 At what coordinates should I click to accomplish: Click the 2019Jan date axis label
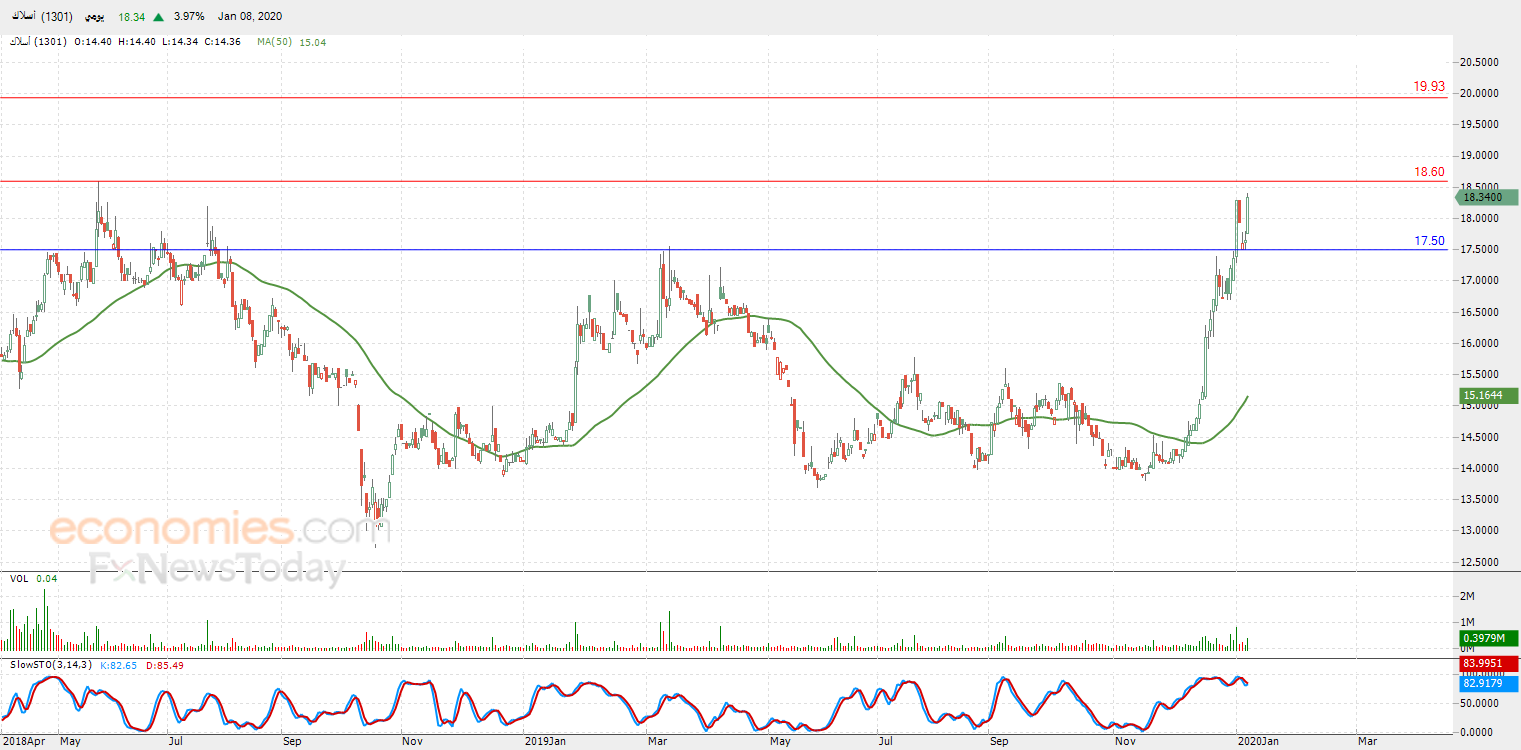[547, 742]
